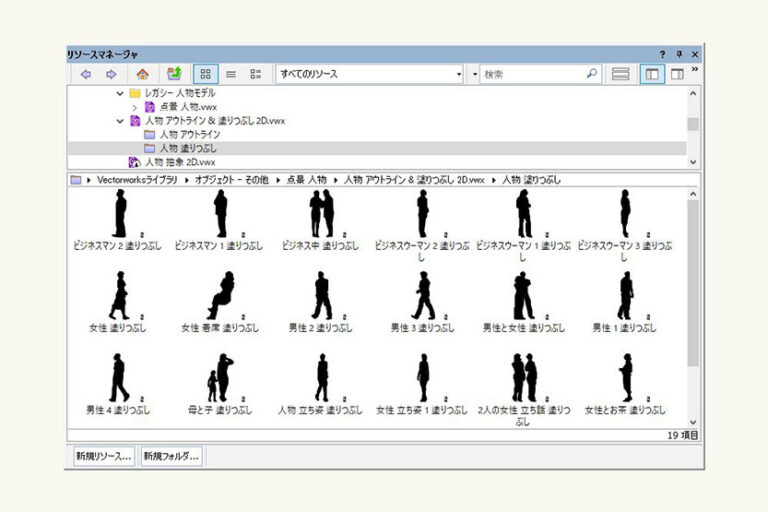Open breadcrumb arrow before オブジェクト - その他
The height and width of the screenshot is (512, 768).
(187, 180)
